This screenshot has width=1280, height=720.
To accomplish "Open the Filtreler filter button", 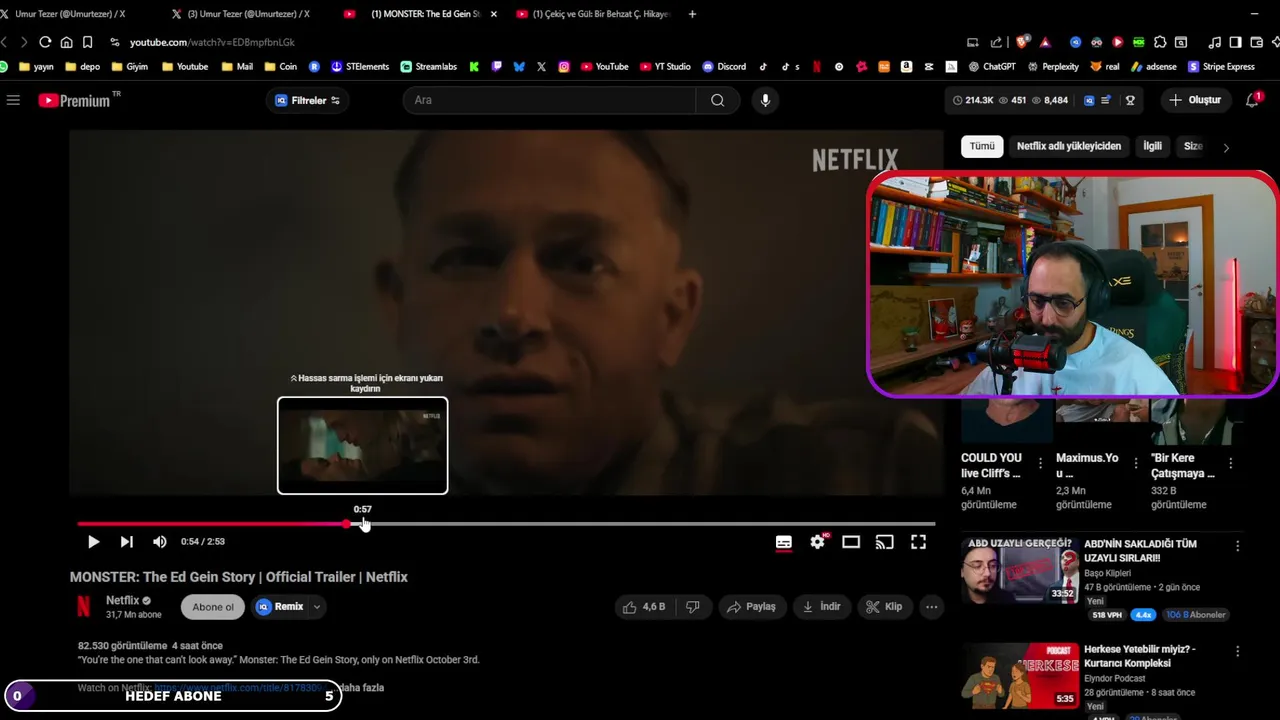I will [307, 100].
